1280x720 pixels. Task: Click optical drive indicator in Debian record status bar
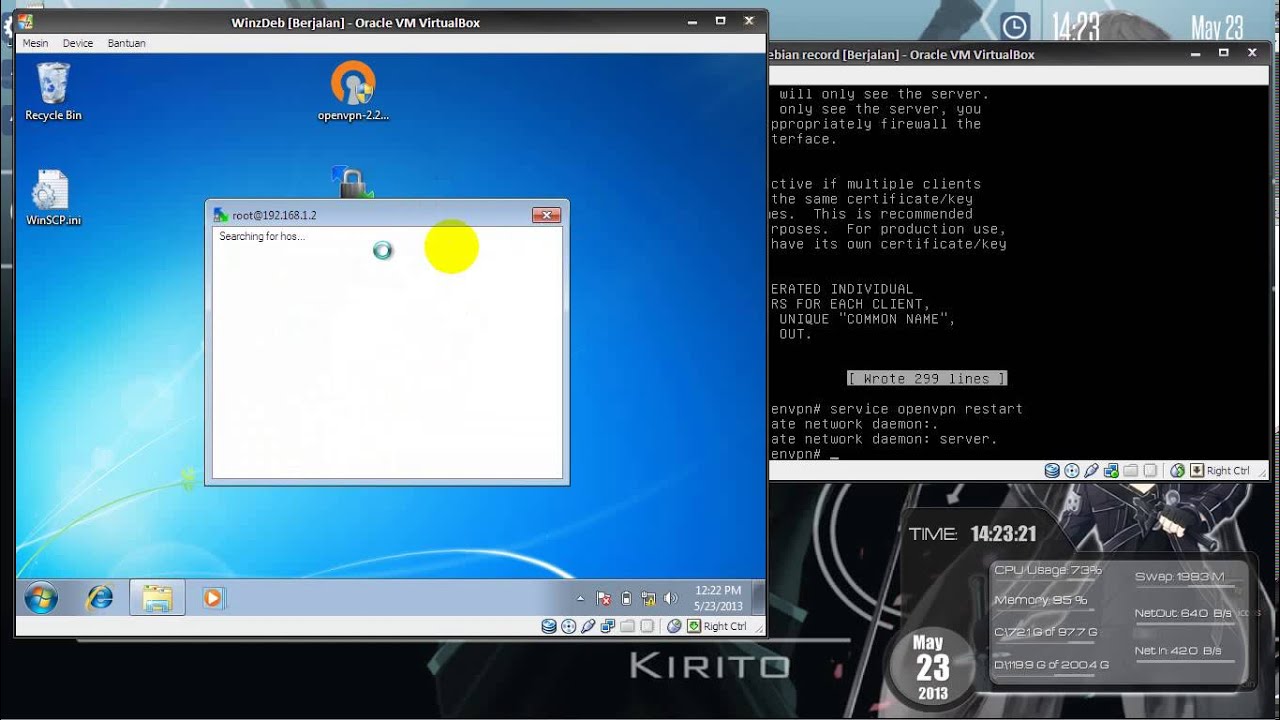[x=1072, y=470]
